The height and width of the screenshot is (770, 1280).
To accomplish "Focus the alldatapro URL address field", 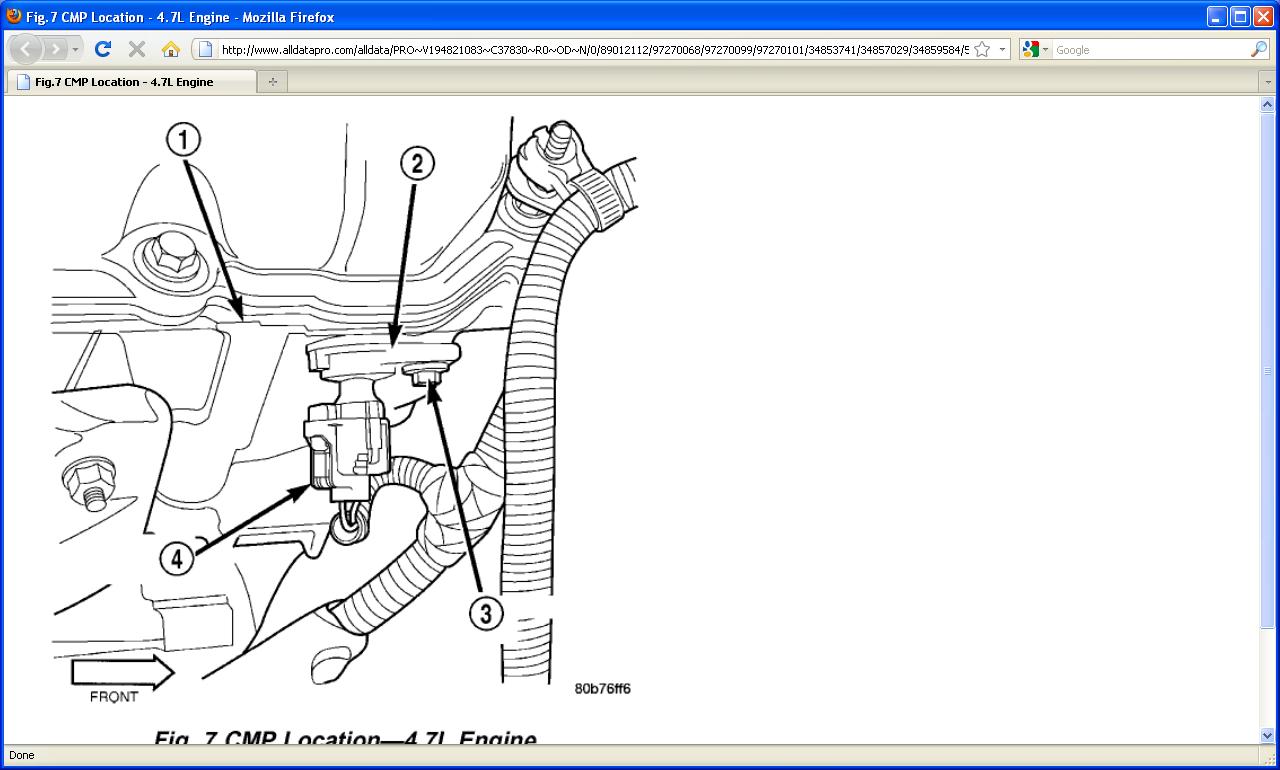I will click(594, 49).
